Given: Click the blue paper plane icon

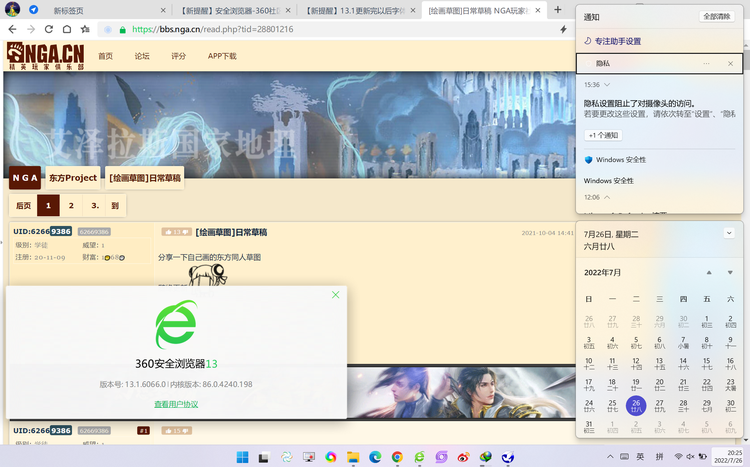Looking at the screenshot, I should coord(33,10).
